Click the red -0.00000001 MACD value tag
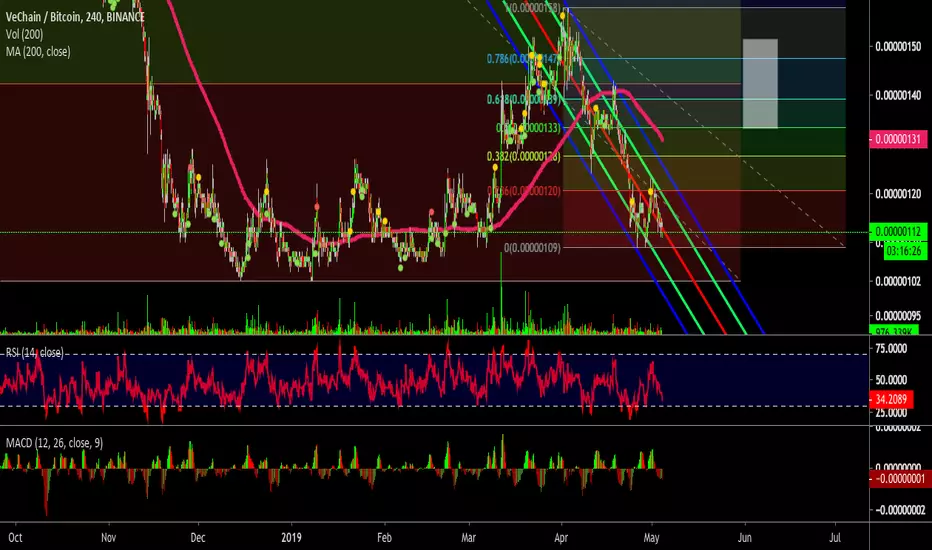This screenshot has height=550, width=932. click(898, 479)
